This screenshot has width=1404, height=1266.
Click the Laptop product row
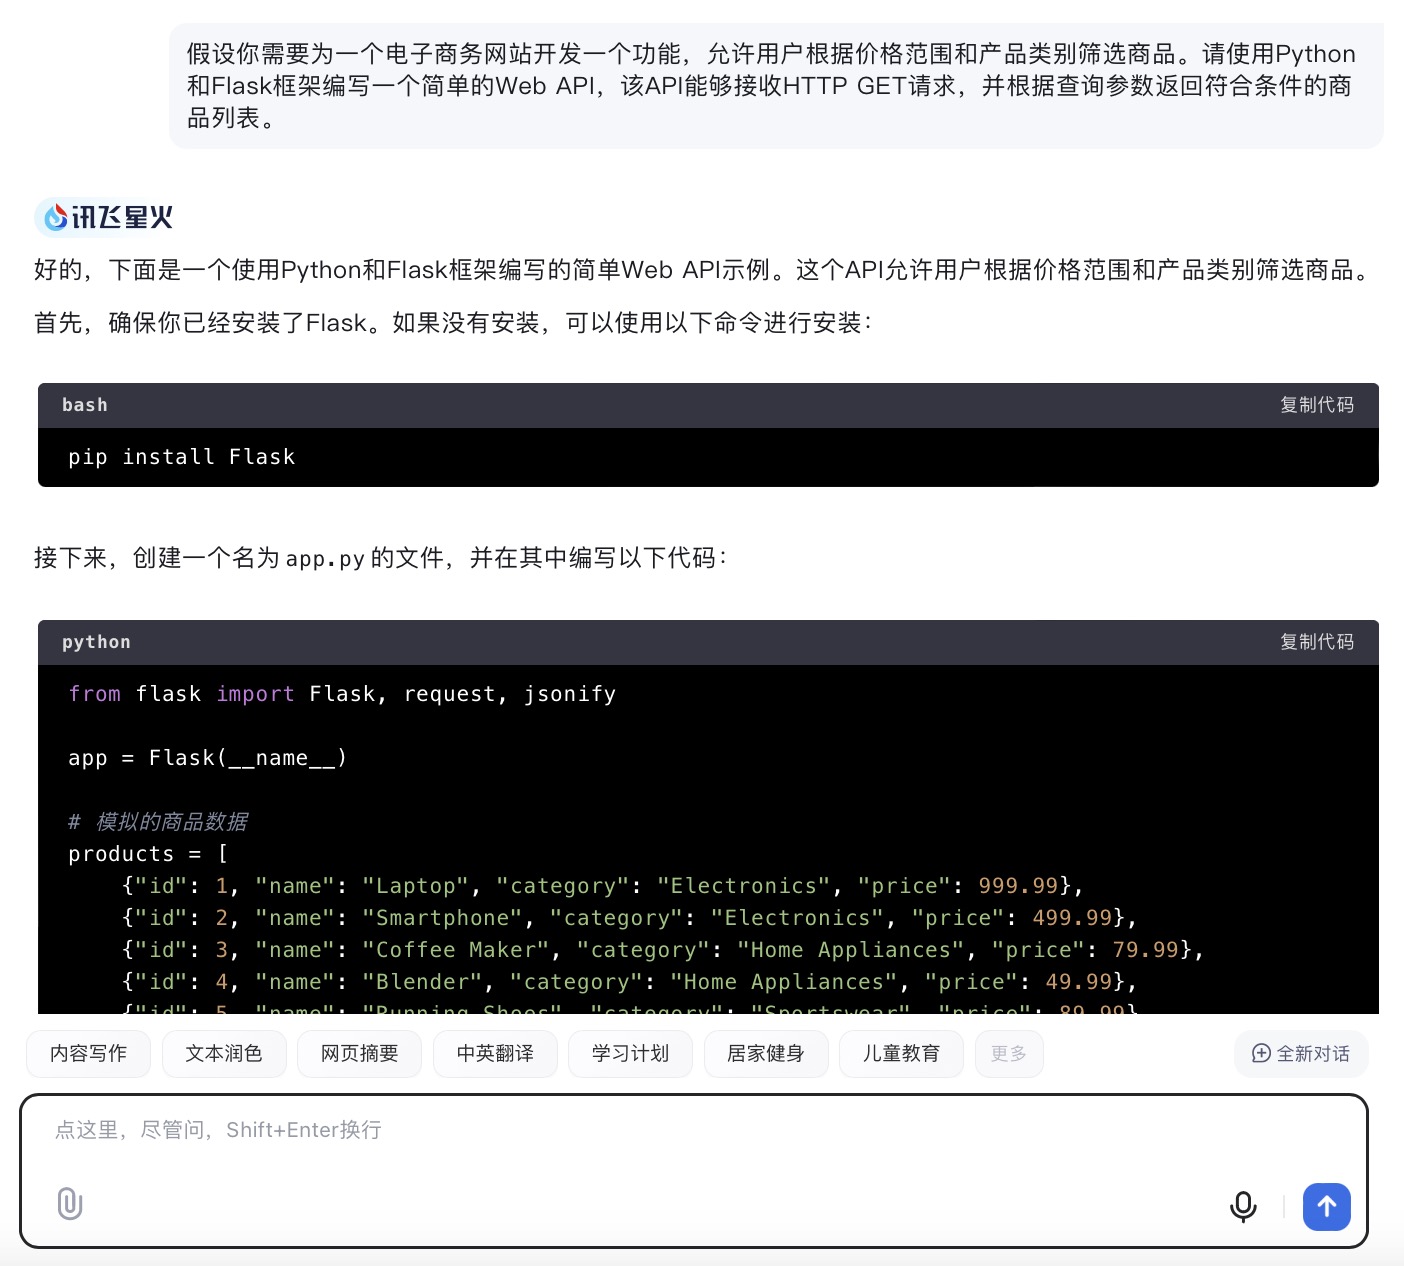pyautogui.click(x=603, y=886)
